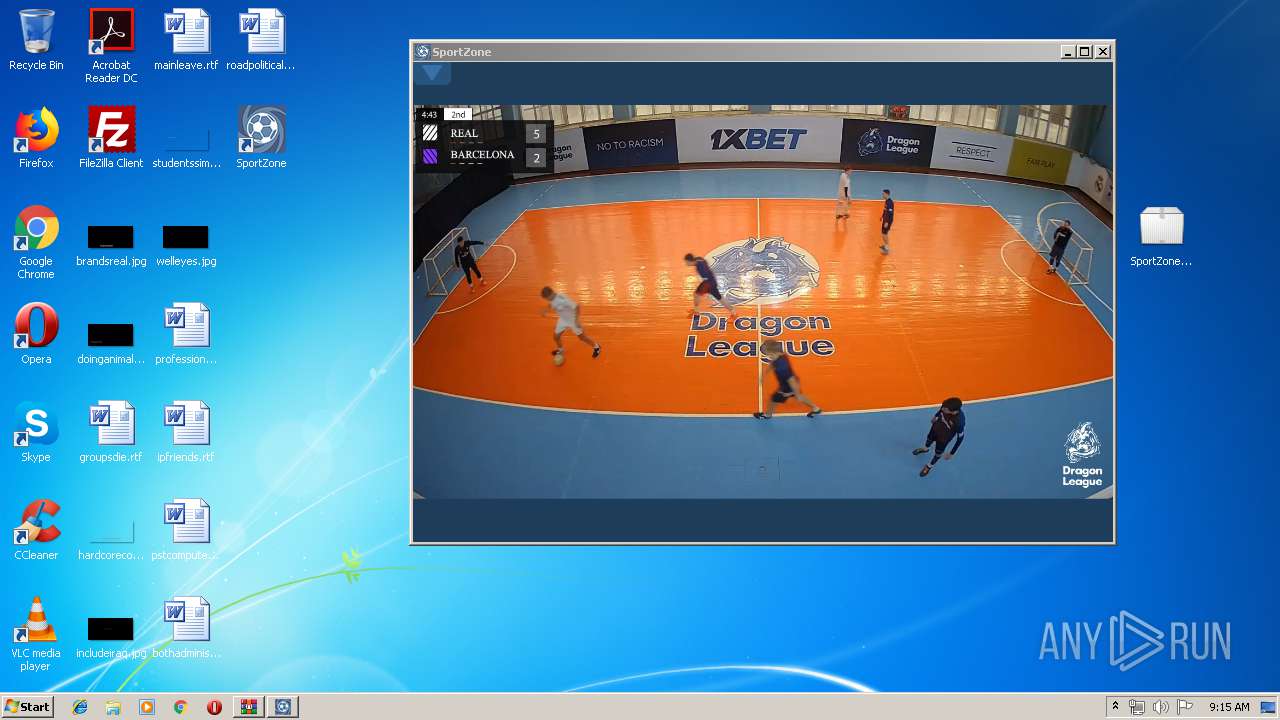Click the 2nd half indicator label

tap(458, 114)
